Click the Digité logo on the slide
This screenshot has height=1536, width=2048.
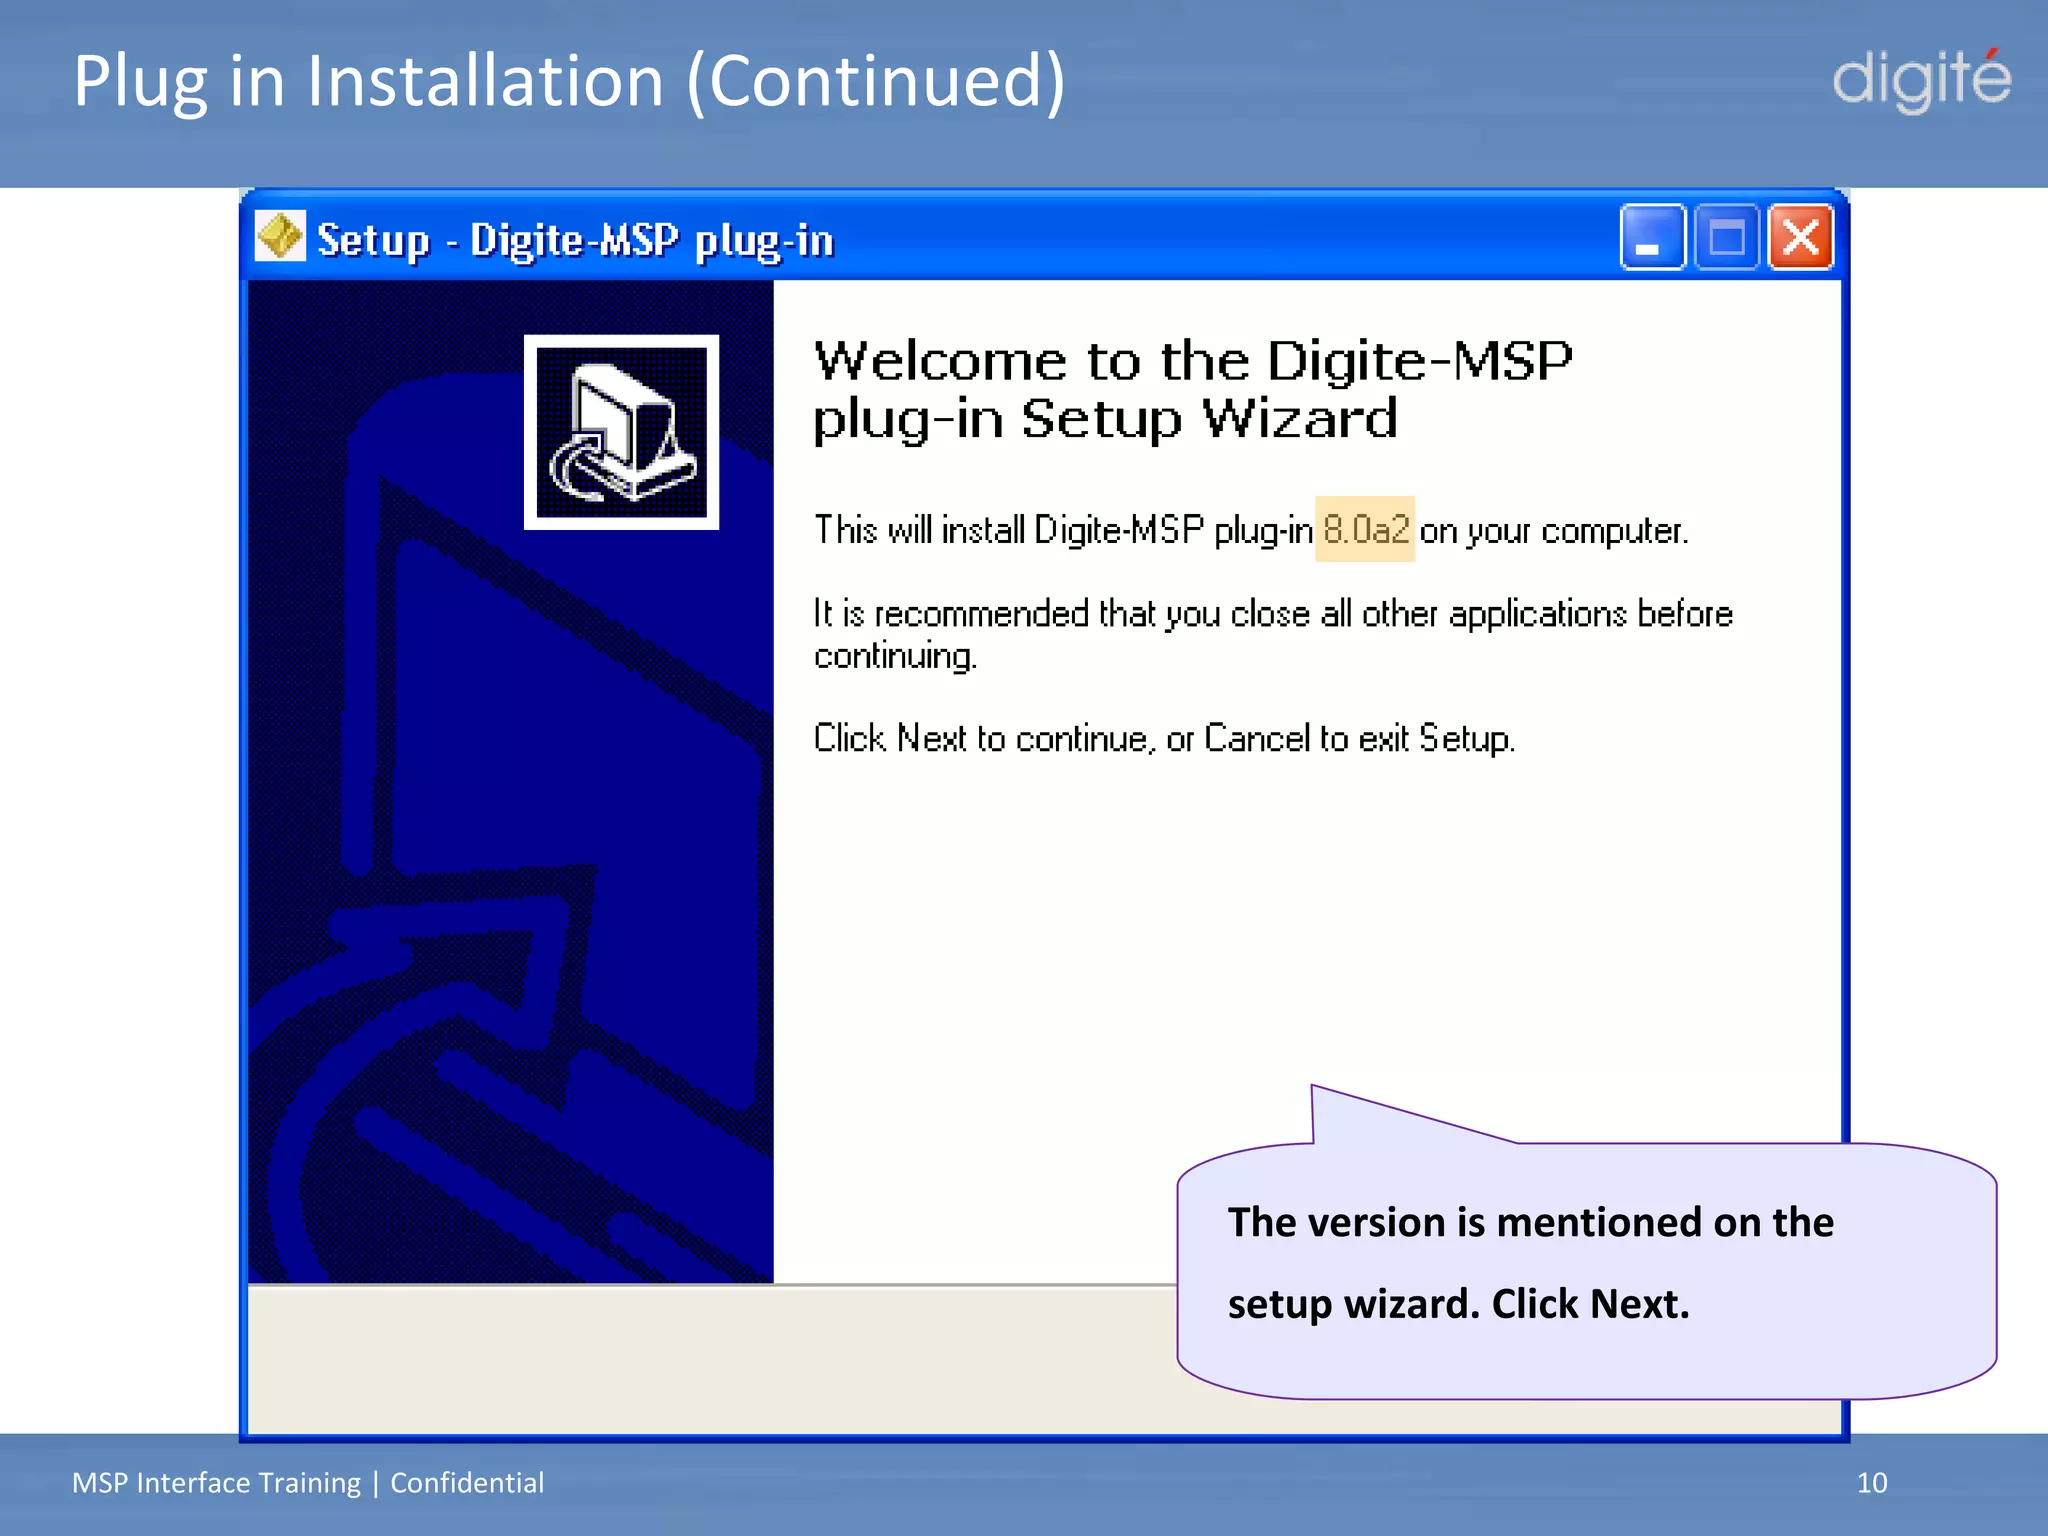pos(1921,80)
